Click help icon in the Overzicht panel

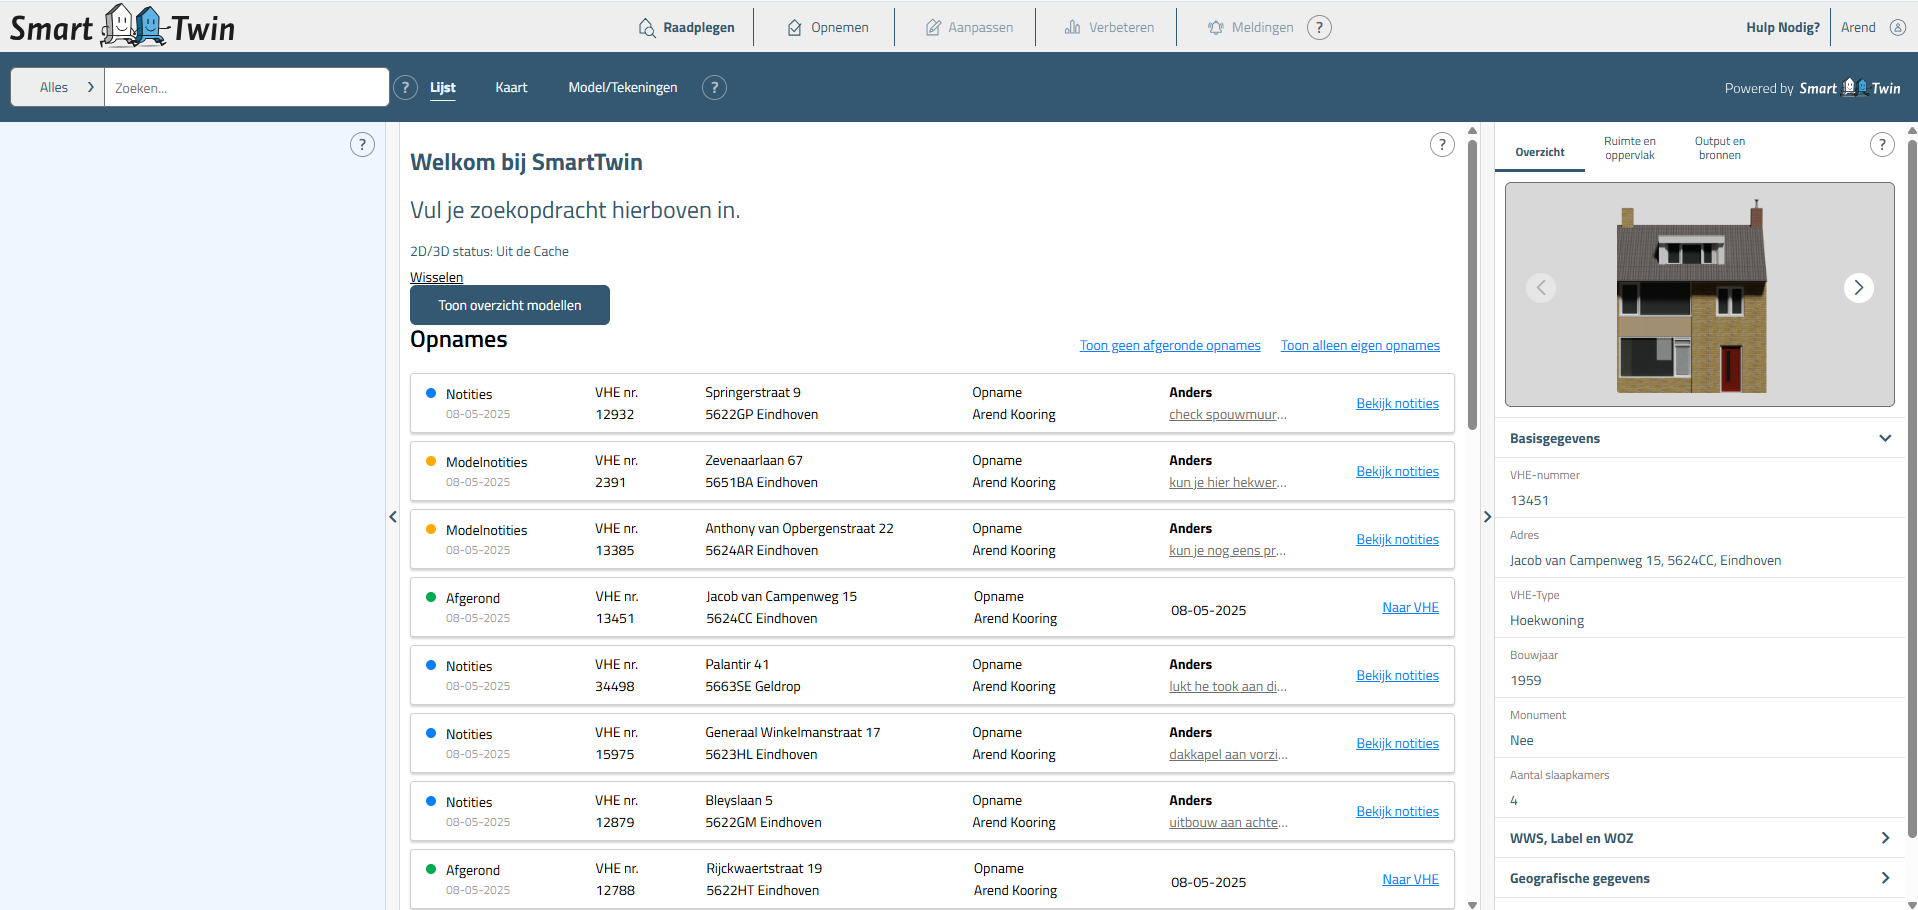pyautogui.click(x=1881, y=145)
